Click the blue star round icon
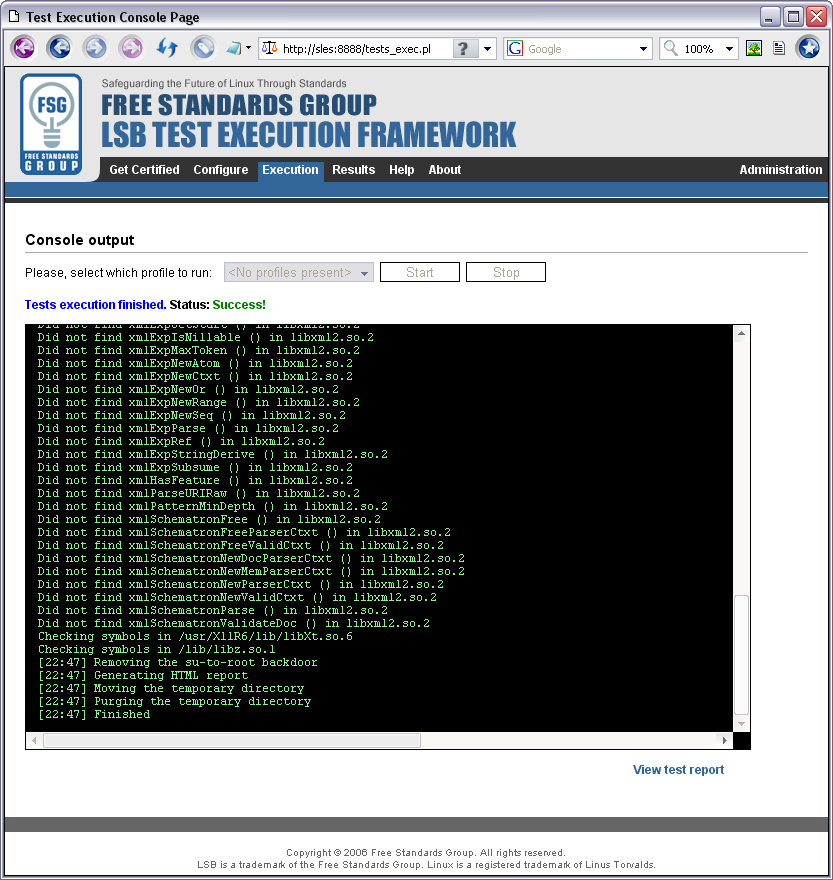Viewport: 833px width, 880px height. point(809,48)
